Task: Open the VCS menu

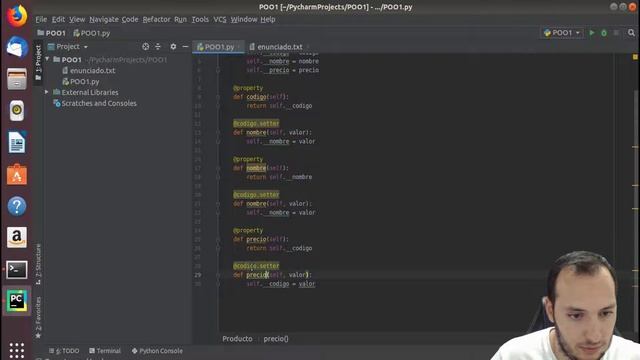Action: click(220, 19)
